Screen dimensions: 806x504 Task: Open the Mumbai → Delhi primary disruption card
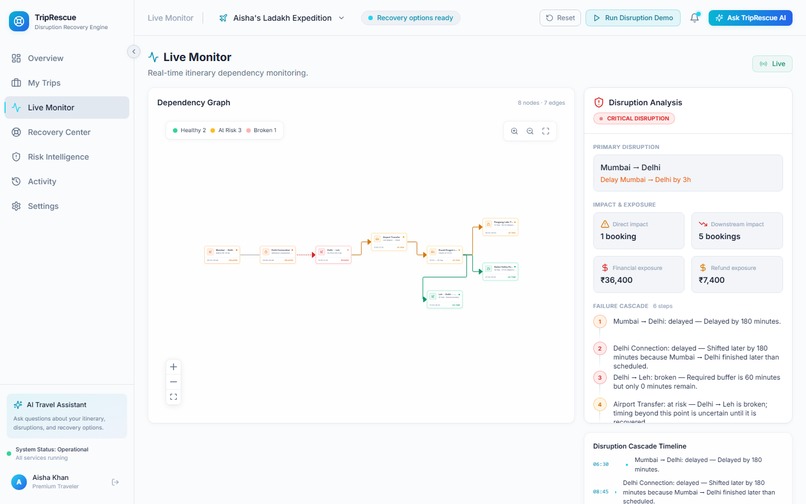point(688,173)
